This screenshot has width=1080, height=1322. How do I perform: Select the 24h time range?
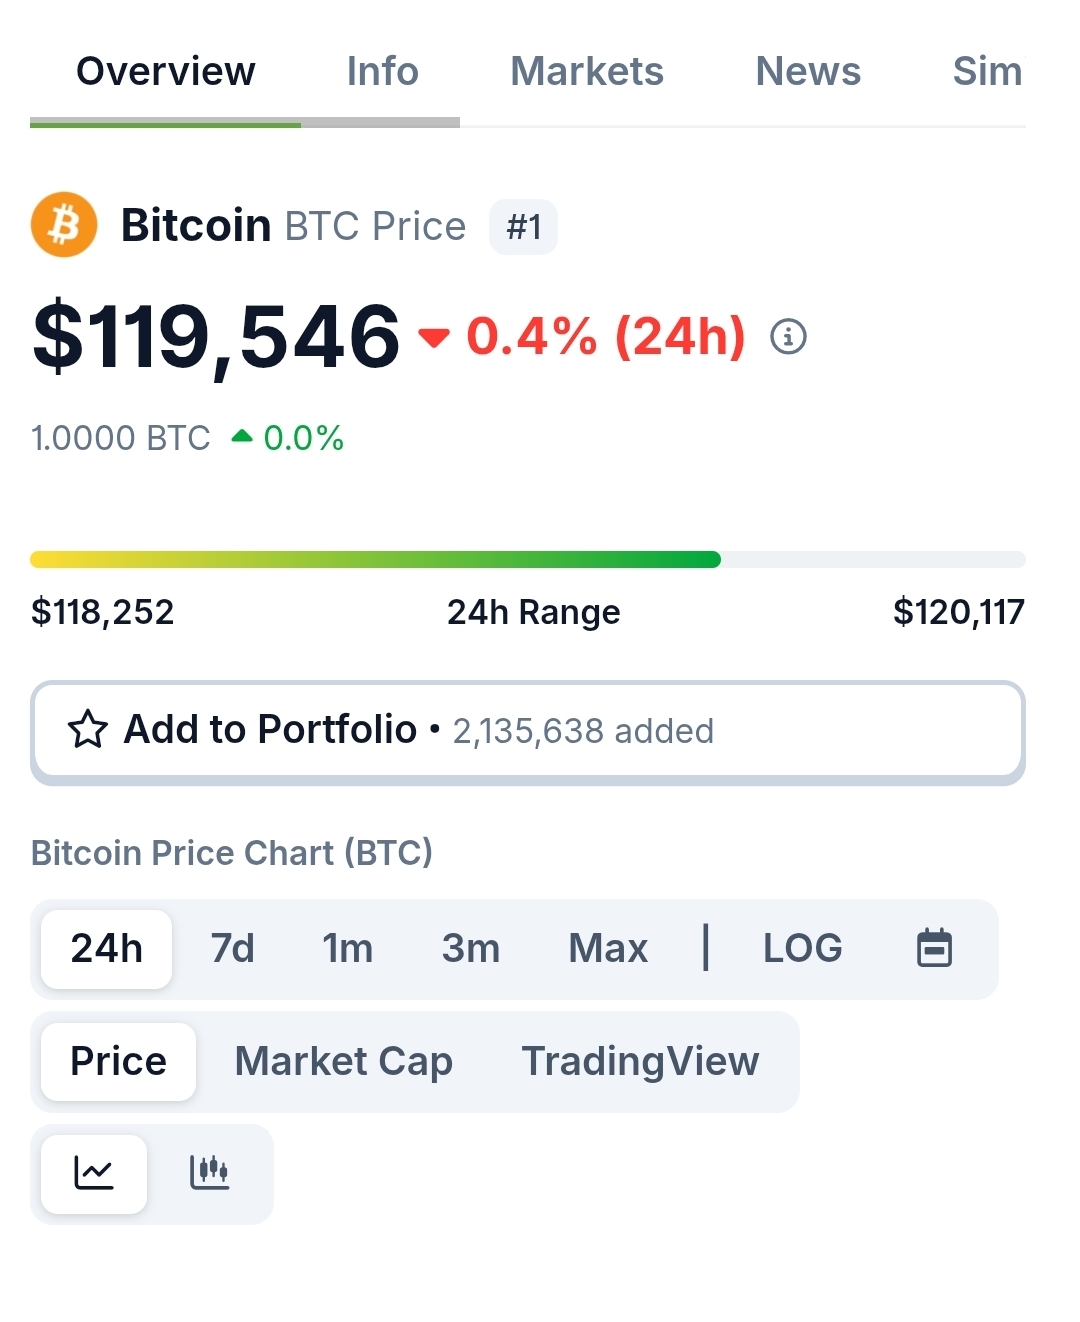pyautogui.click(x=107, y=949)
